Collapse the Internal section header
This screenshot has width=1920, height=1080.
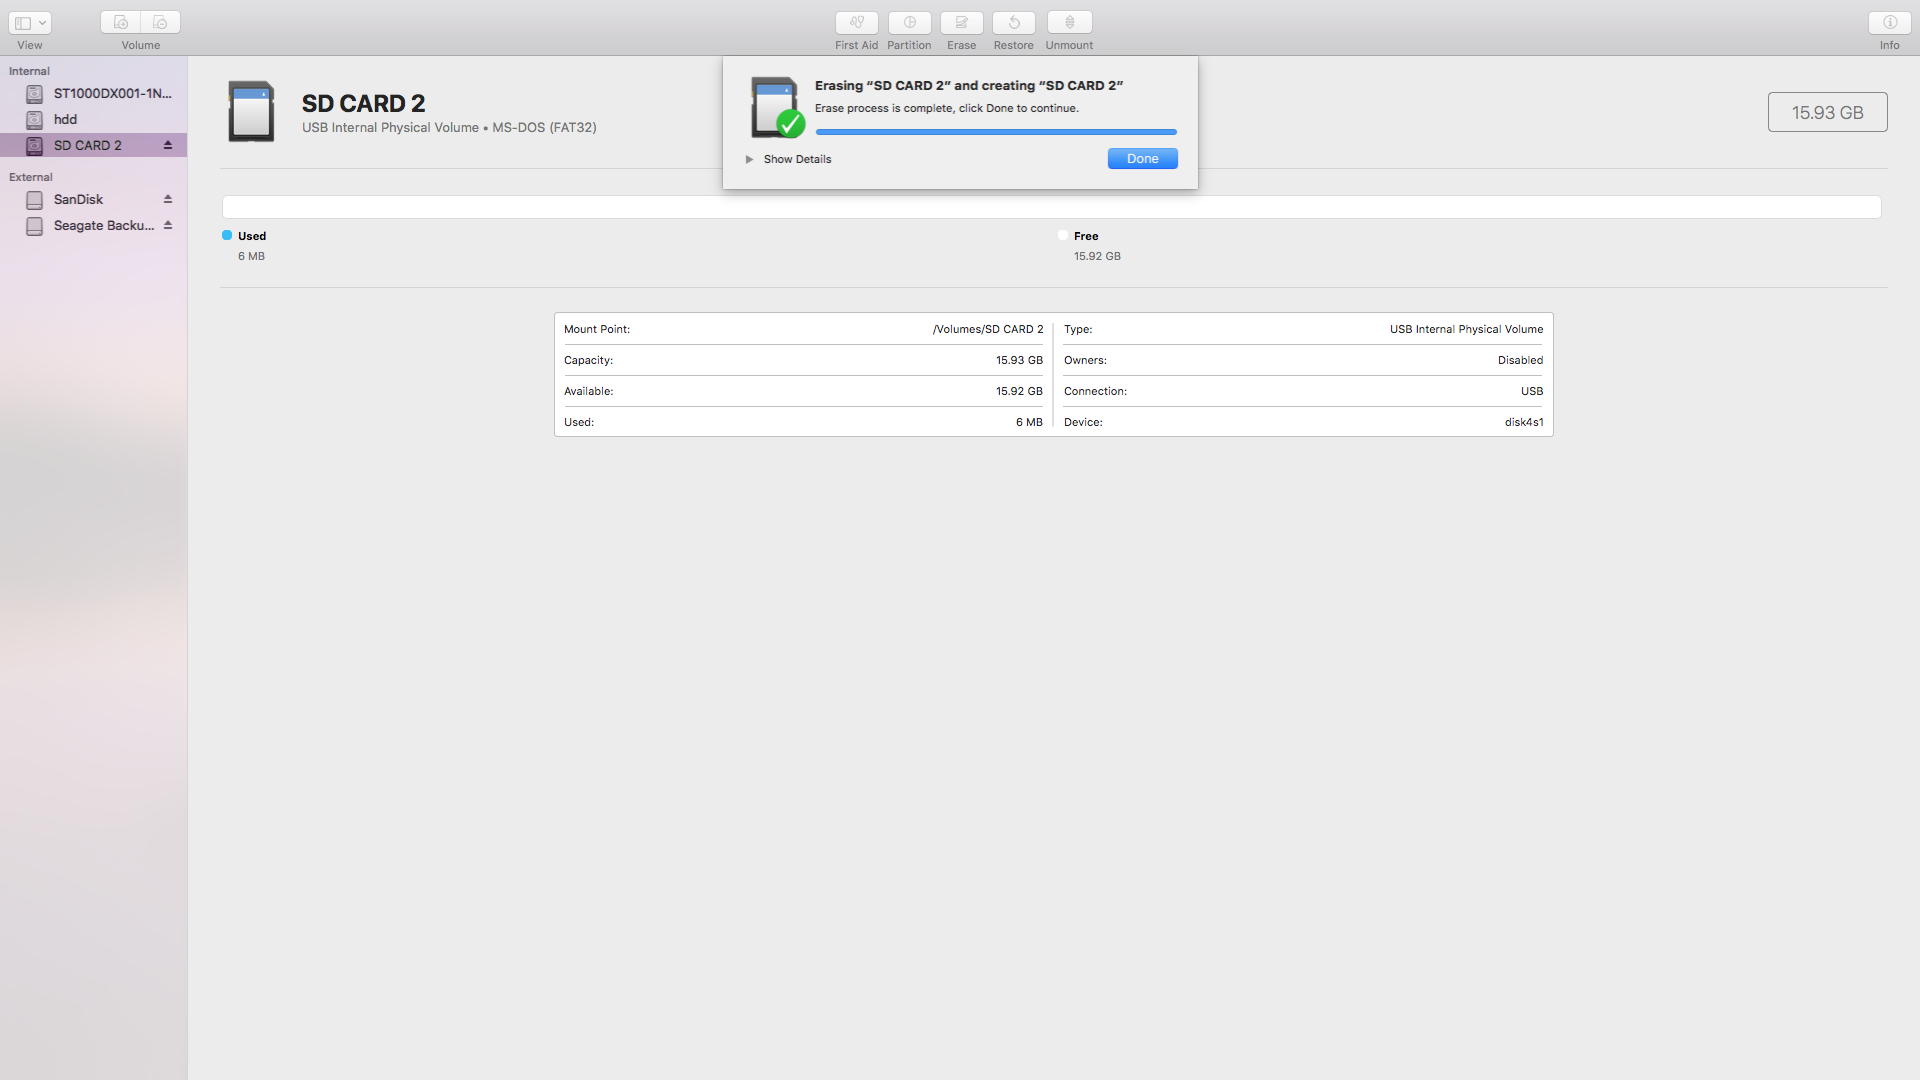(x=28, y=71)
